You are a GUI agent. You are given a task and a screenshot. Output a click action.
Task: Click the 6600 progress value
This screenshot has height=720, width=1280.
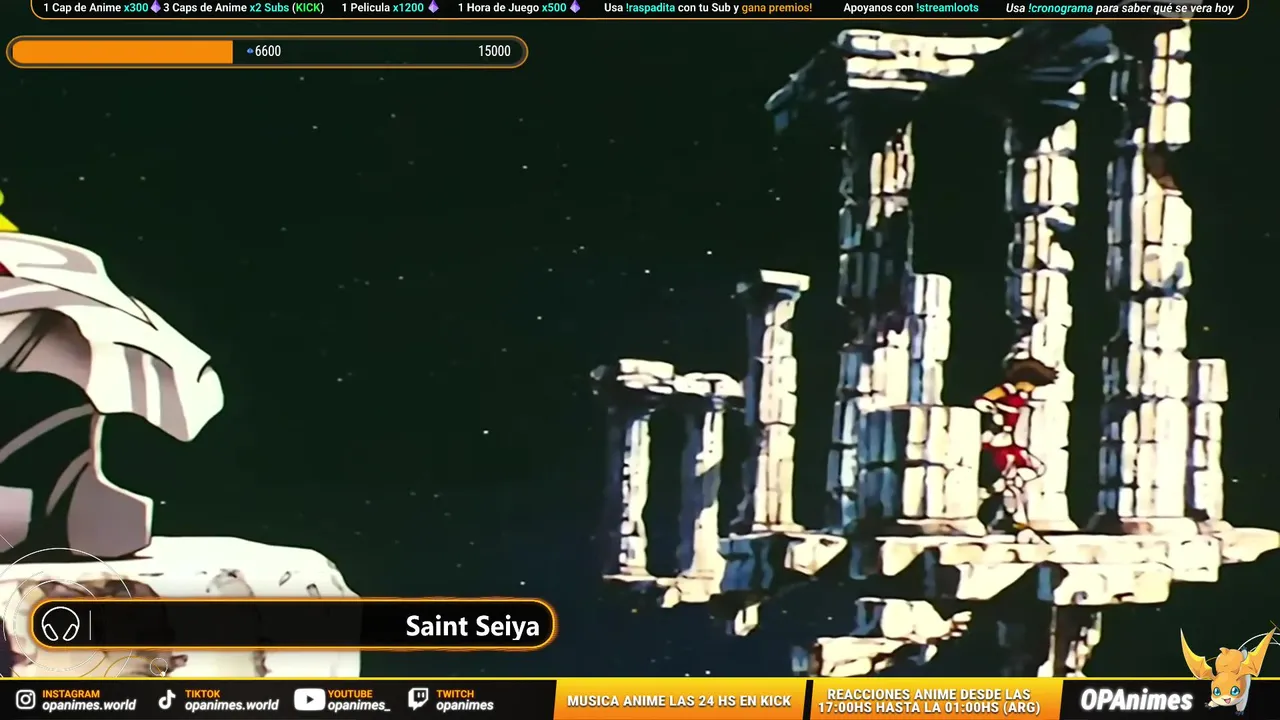tap(268, 51)
